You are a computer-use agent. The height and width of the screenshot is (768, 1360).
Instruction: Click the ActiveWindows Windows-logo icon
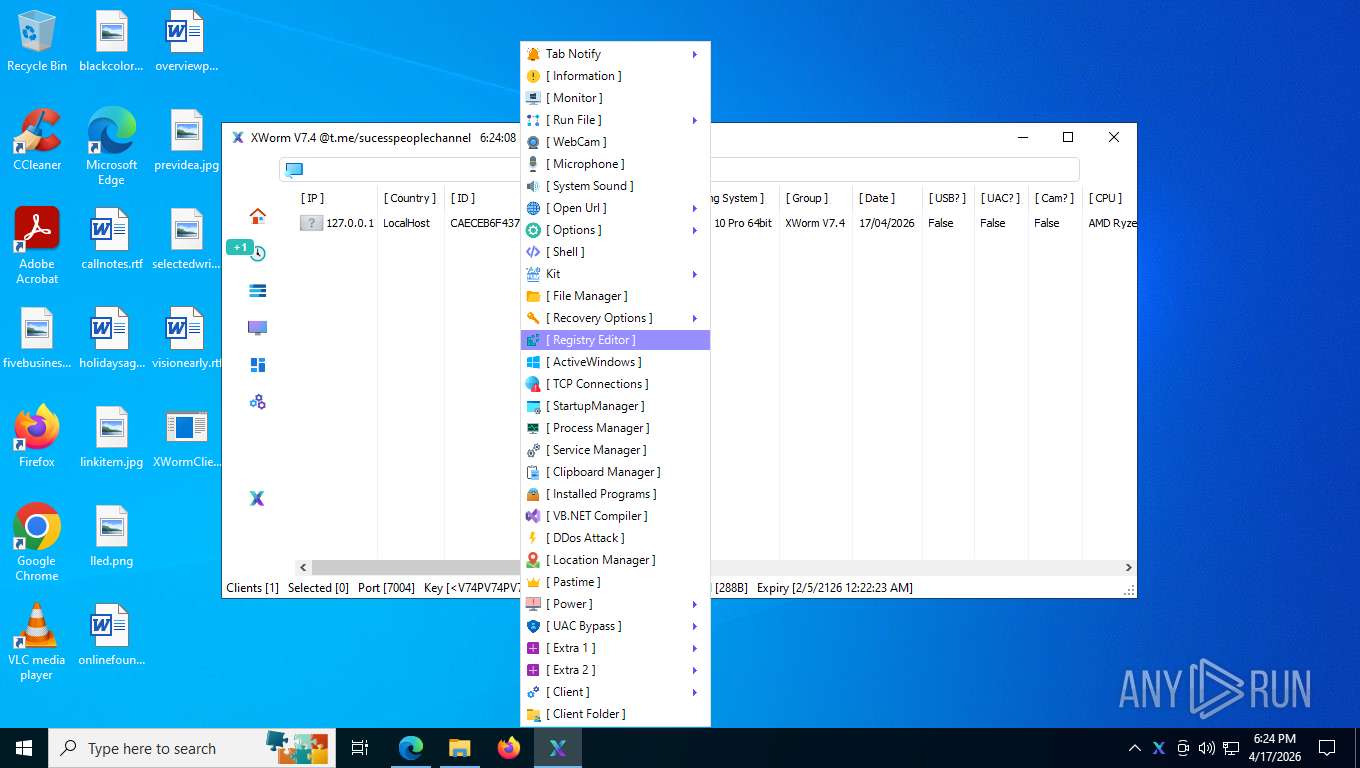tap(533, 362)
